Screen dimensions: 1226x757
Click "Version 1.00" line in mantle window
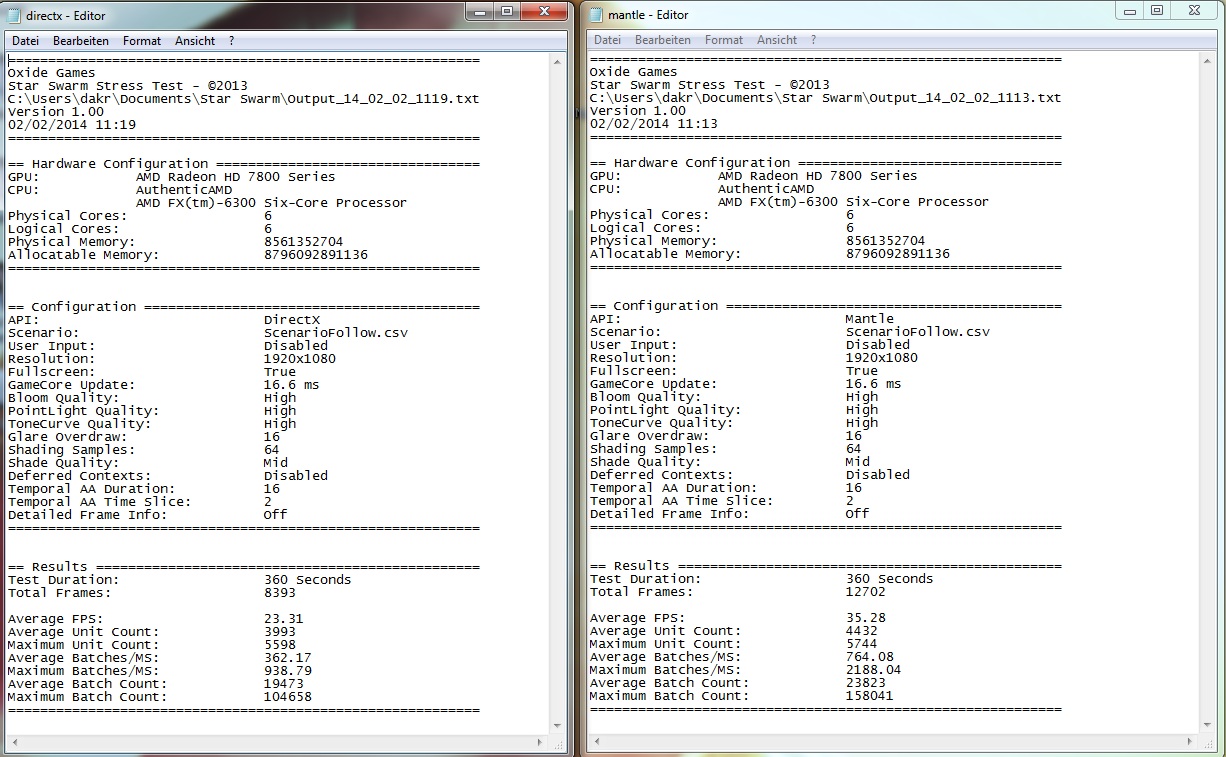[638, 111]
